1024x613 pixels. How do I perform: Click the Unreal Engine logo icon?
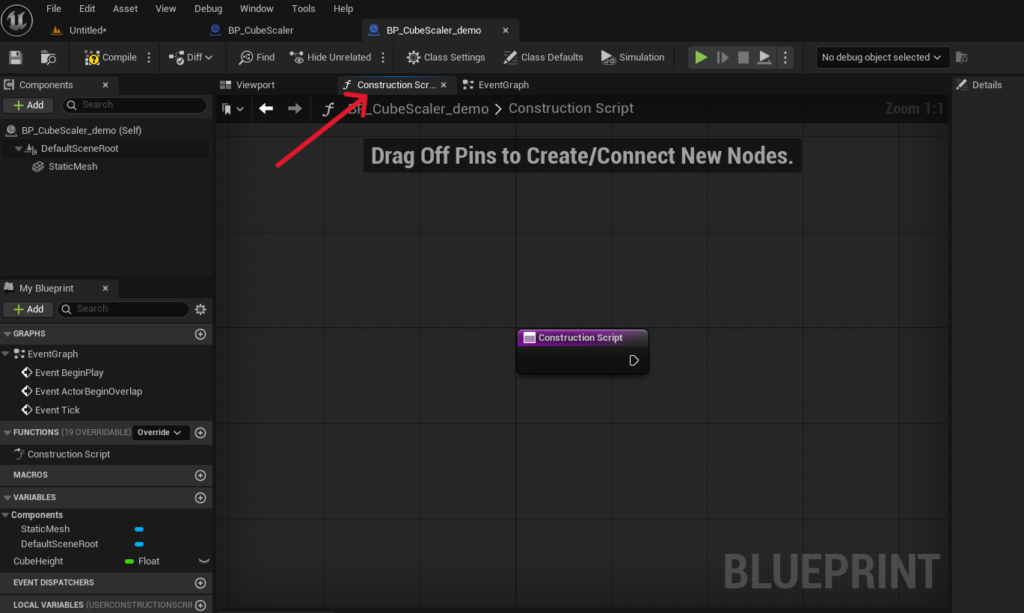point(18,19)
